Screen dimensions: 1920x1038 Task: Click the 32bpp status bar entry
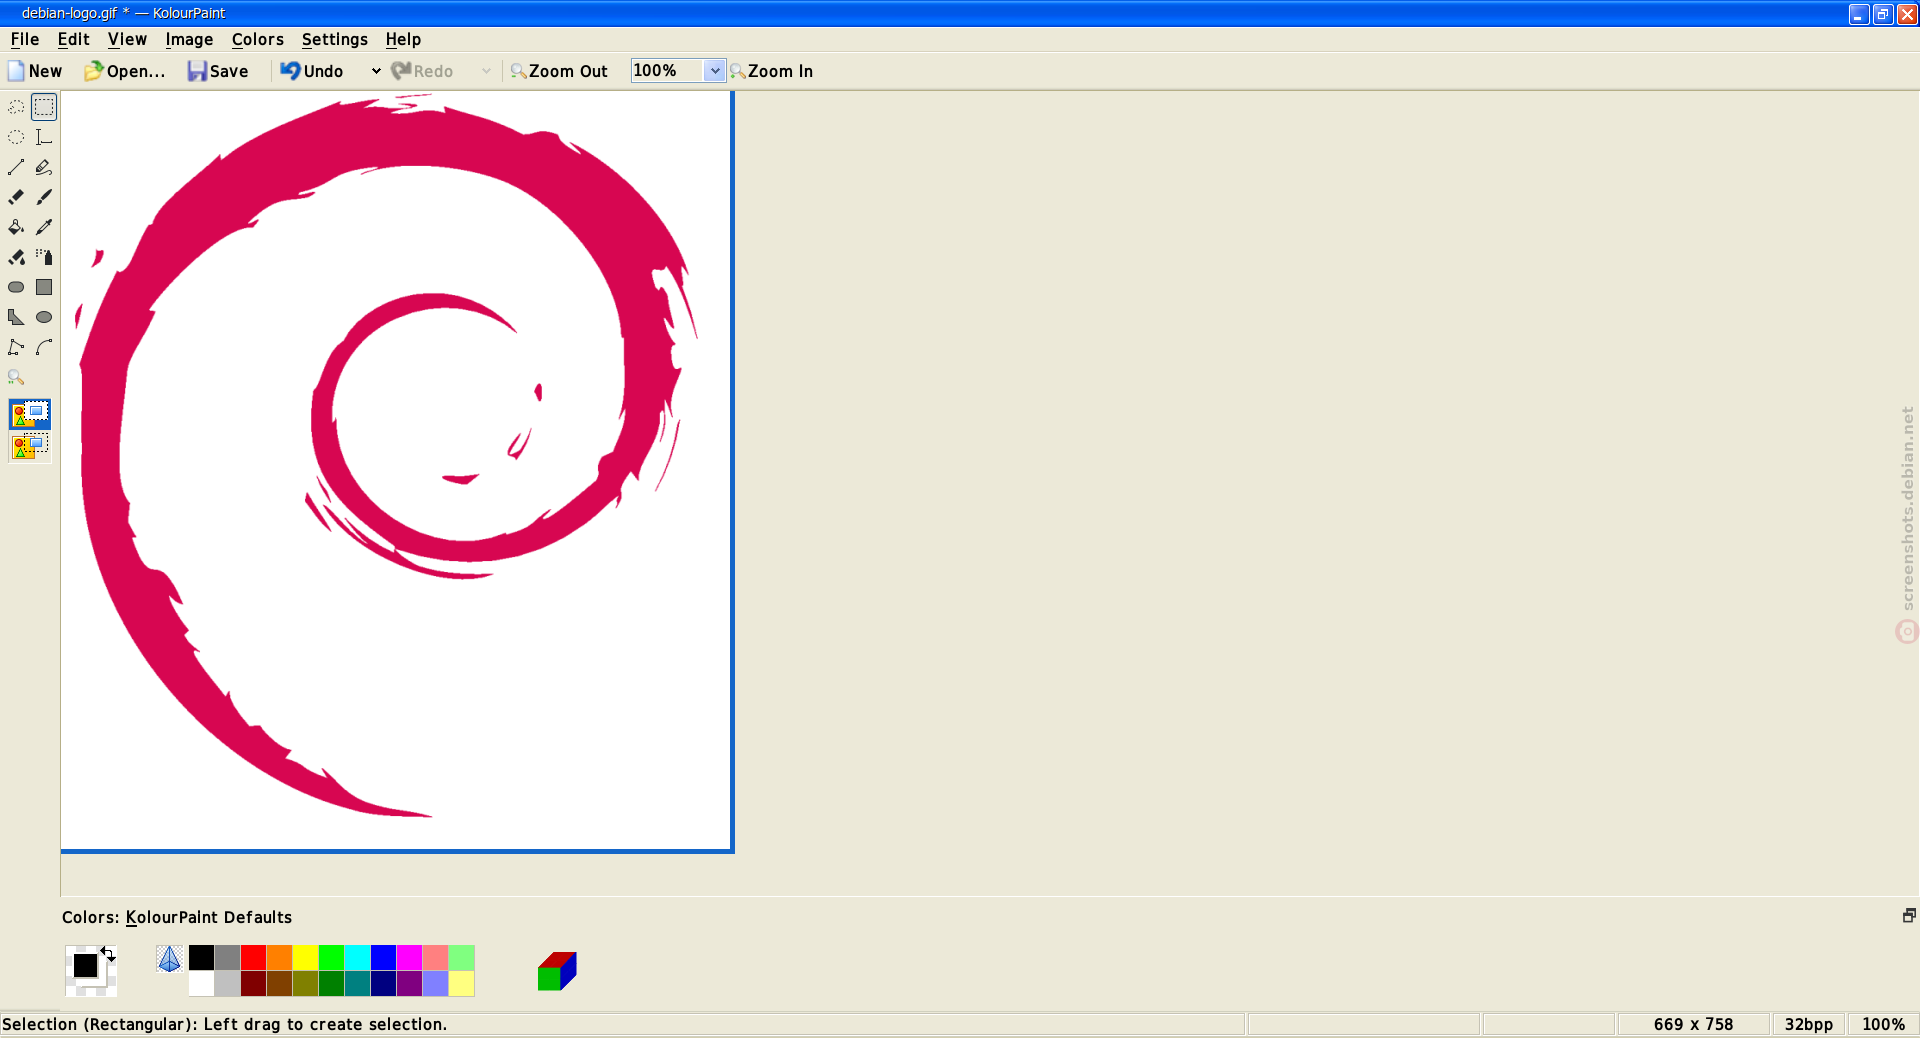click(x=1809, y=1024)
